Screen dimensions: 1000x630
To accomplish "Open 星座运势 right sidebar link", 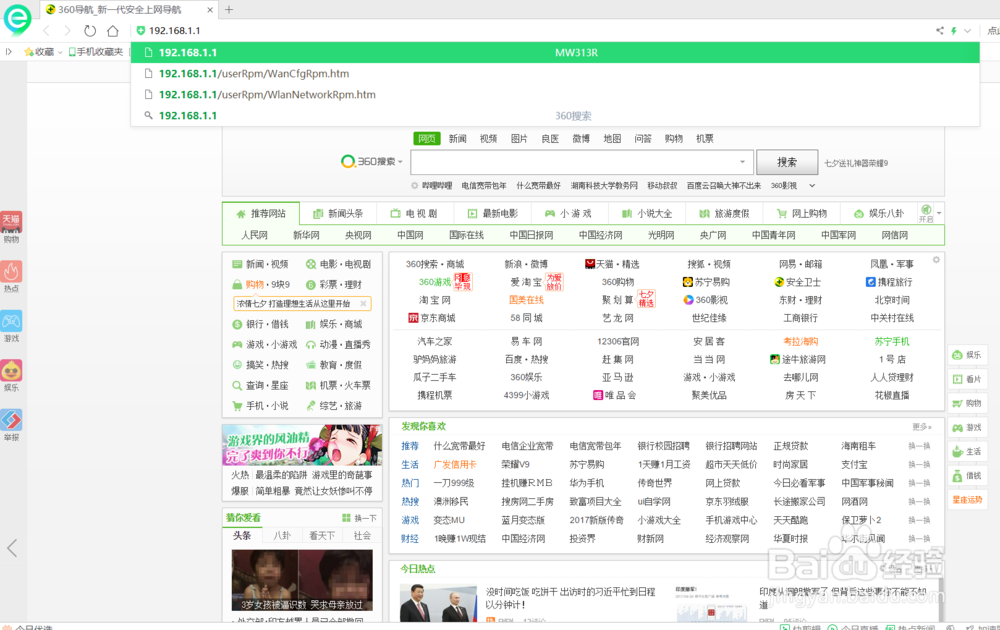I will point(967,500).
